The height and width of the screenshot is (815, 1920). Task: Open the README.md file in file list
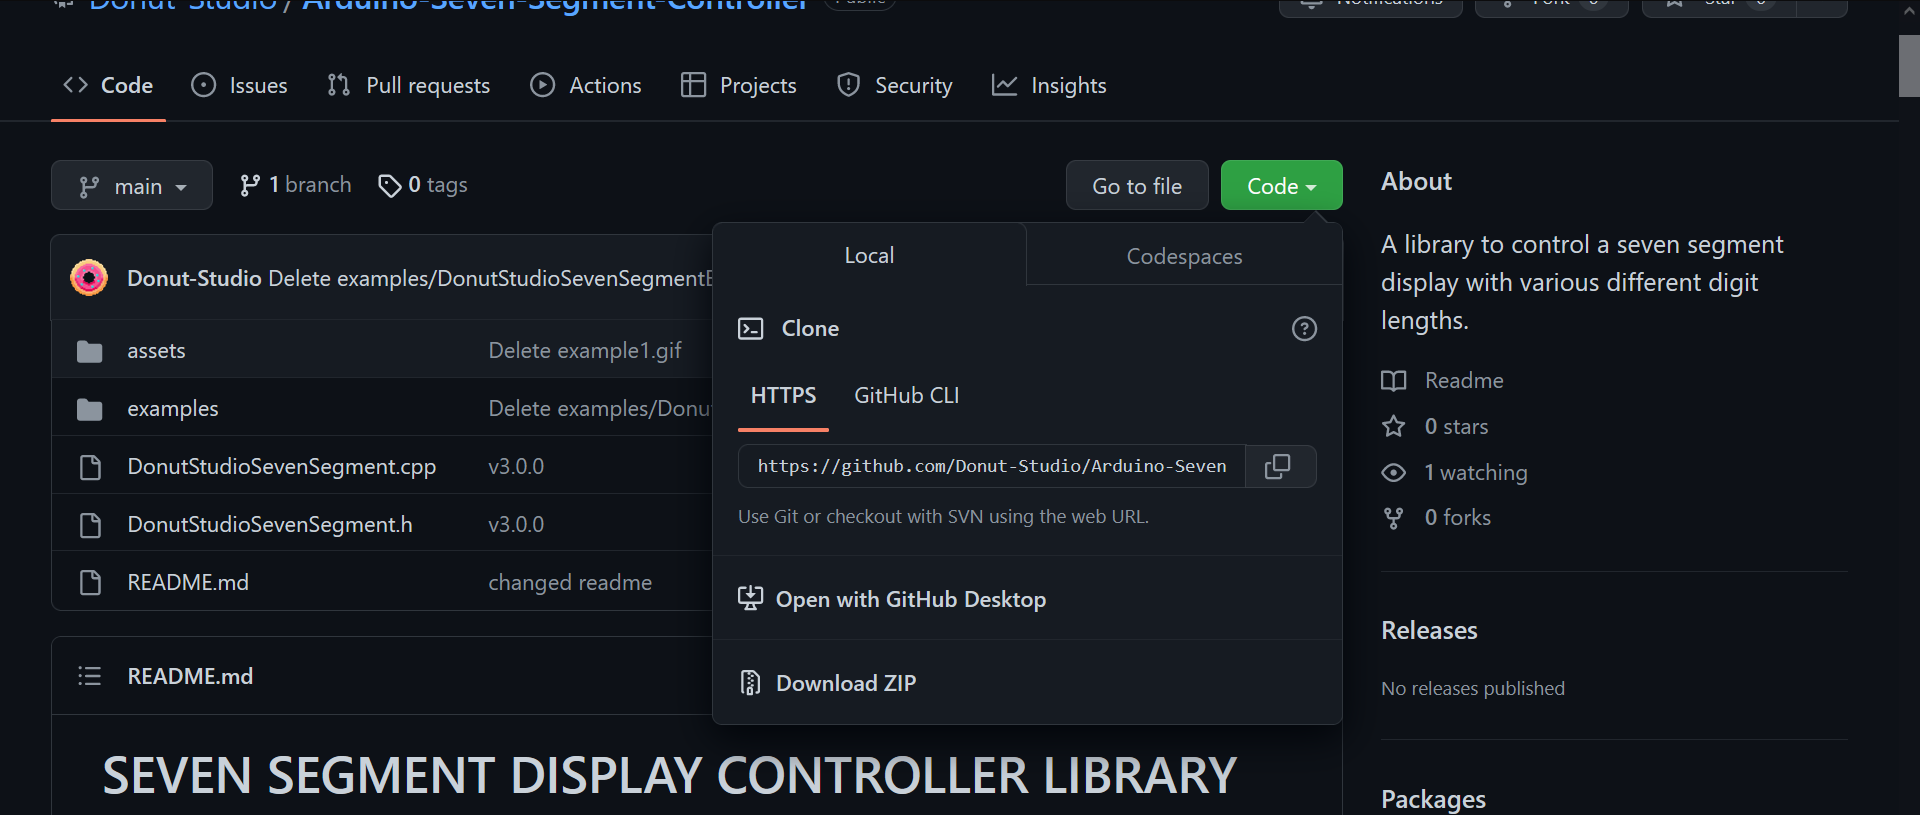coord(188,583)
